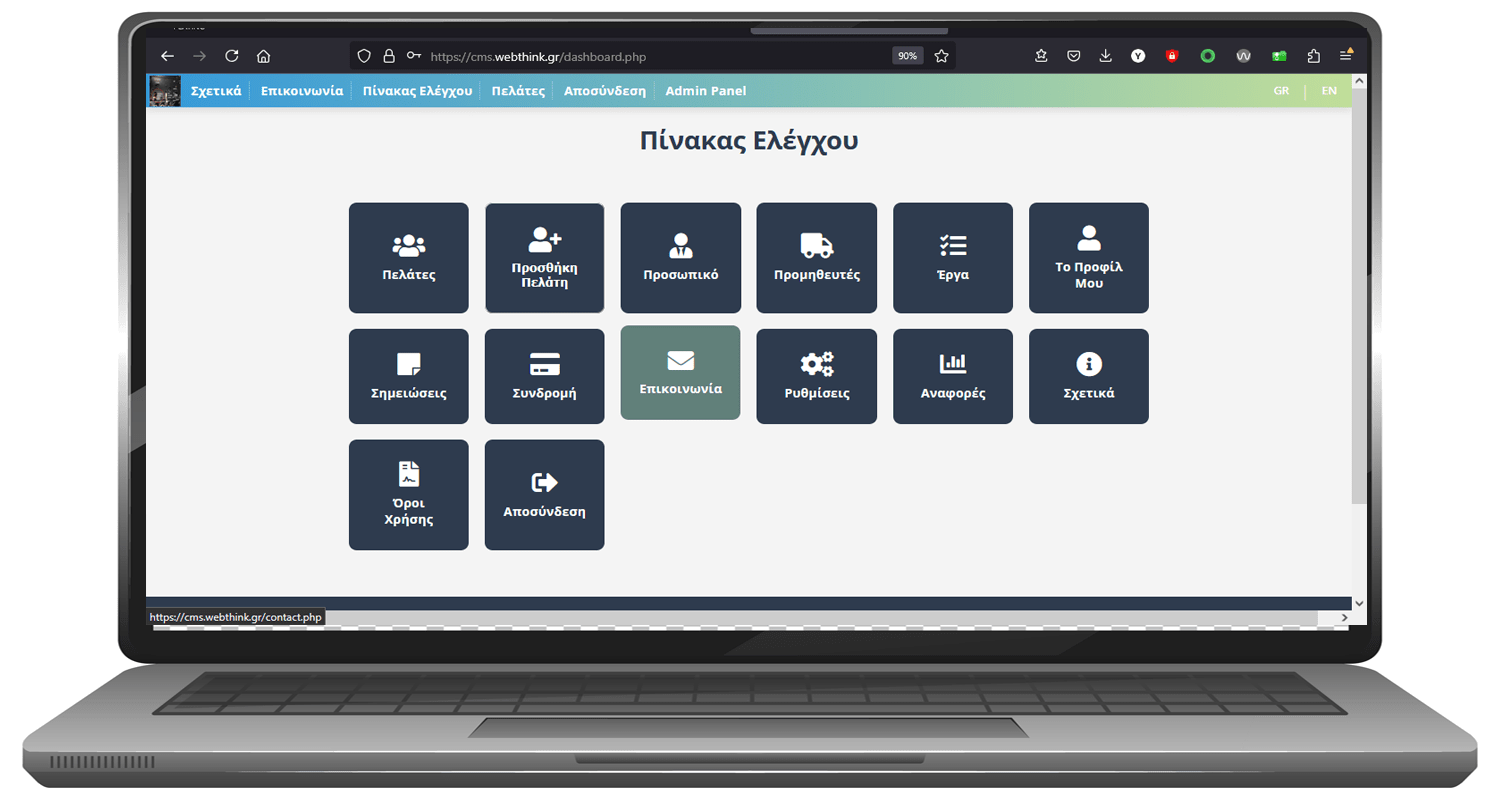Open the Αναφορές chart tile
Viewport: 1500px width, 800px height.
(x=952, y=376)
